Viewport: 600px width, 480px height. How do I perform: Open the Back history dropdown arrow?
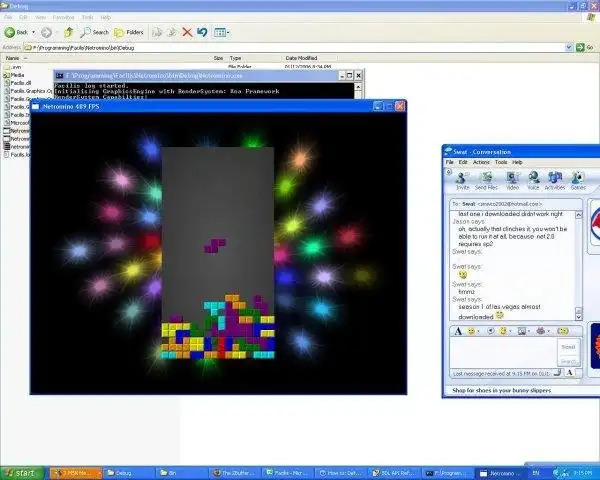click(x=34, y=33)
